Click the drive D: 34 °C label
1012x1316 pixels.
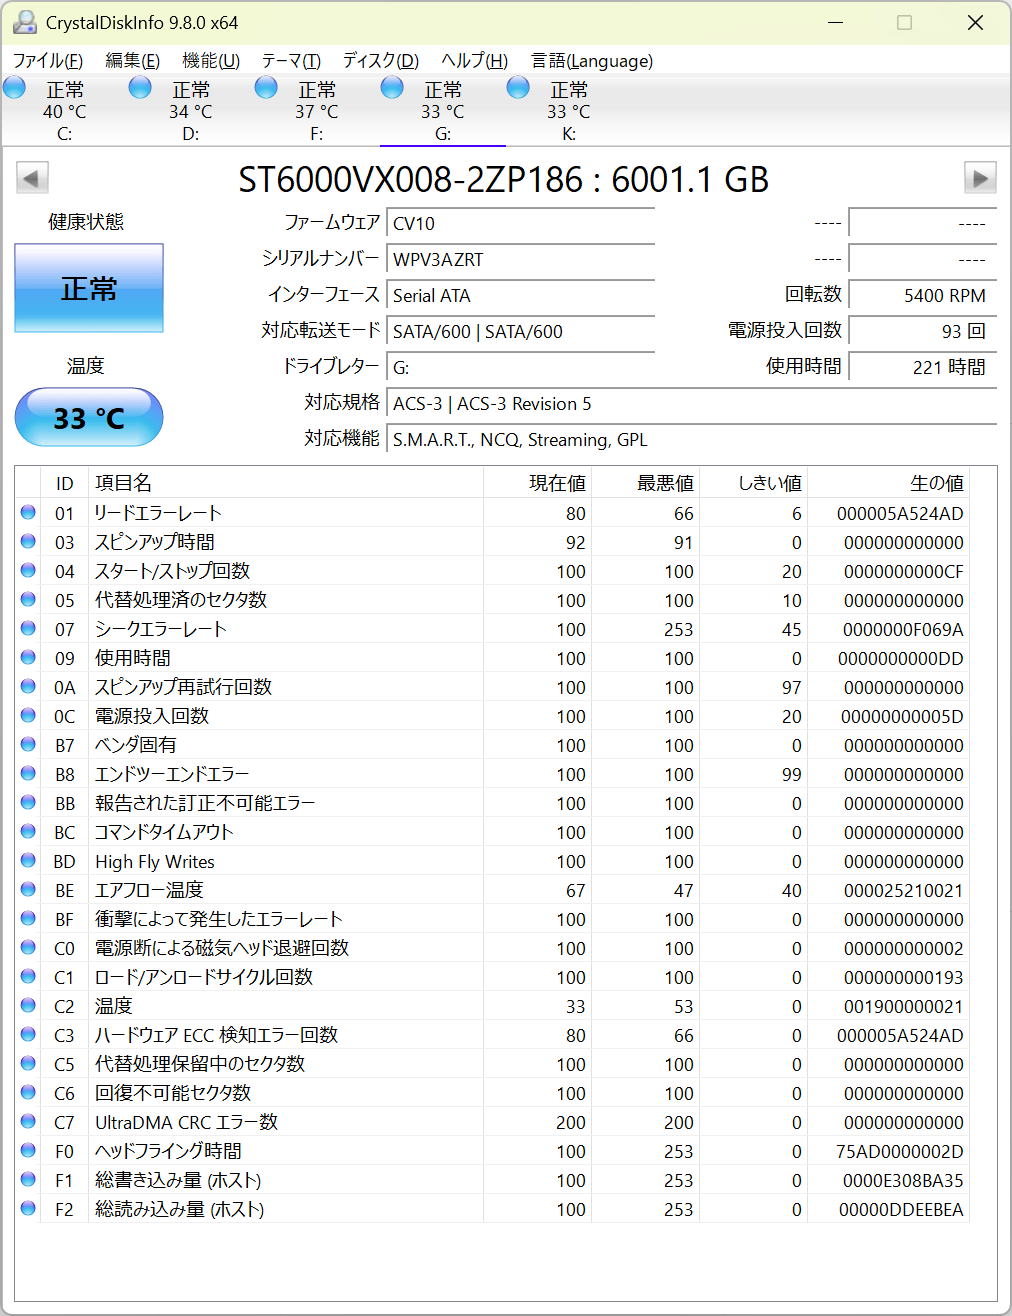pos(191,112)
